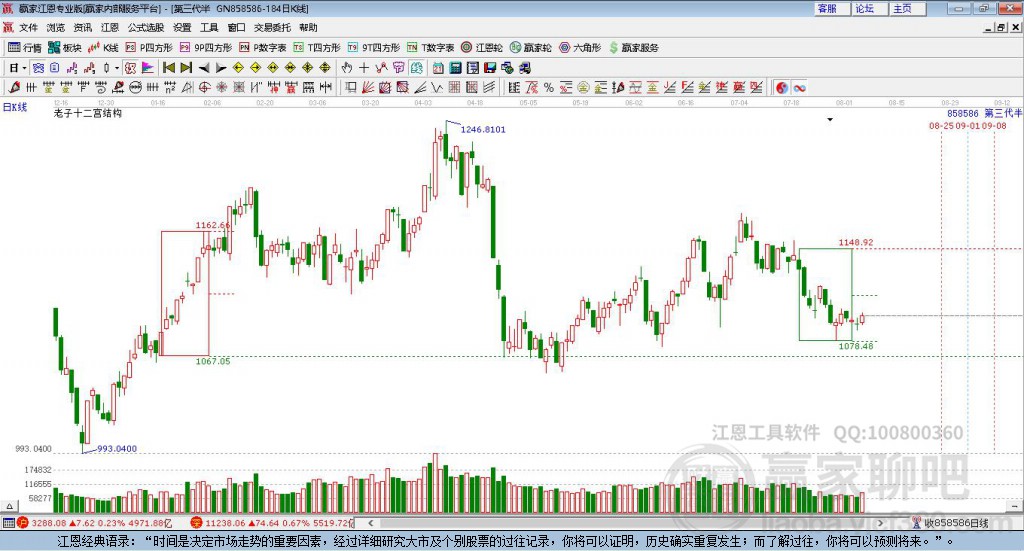This screenshot has height=551, width=1024.
Task: Click the 论坛 forum button
Action: click(870, 8)
